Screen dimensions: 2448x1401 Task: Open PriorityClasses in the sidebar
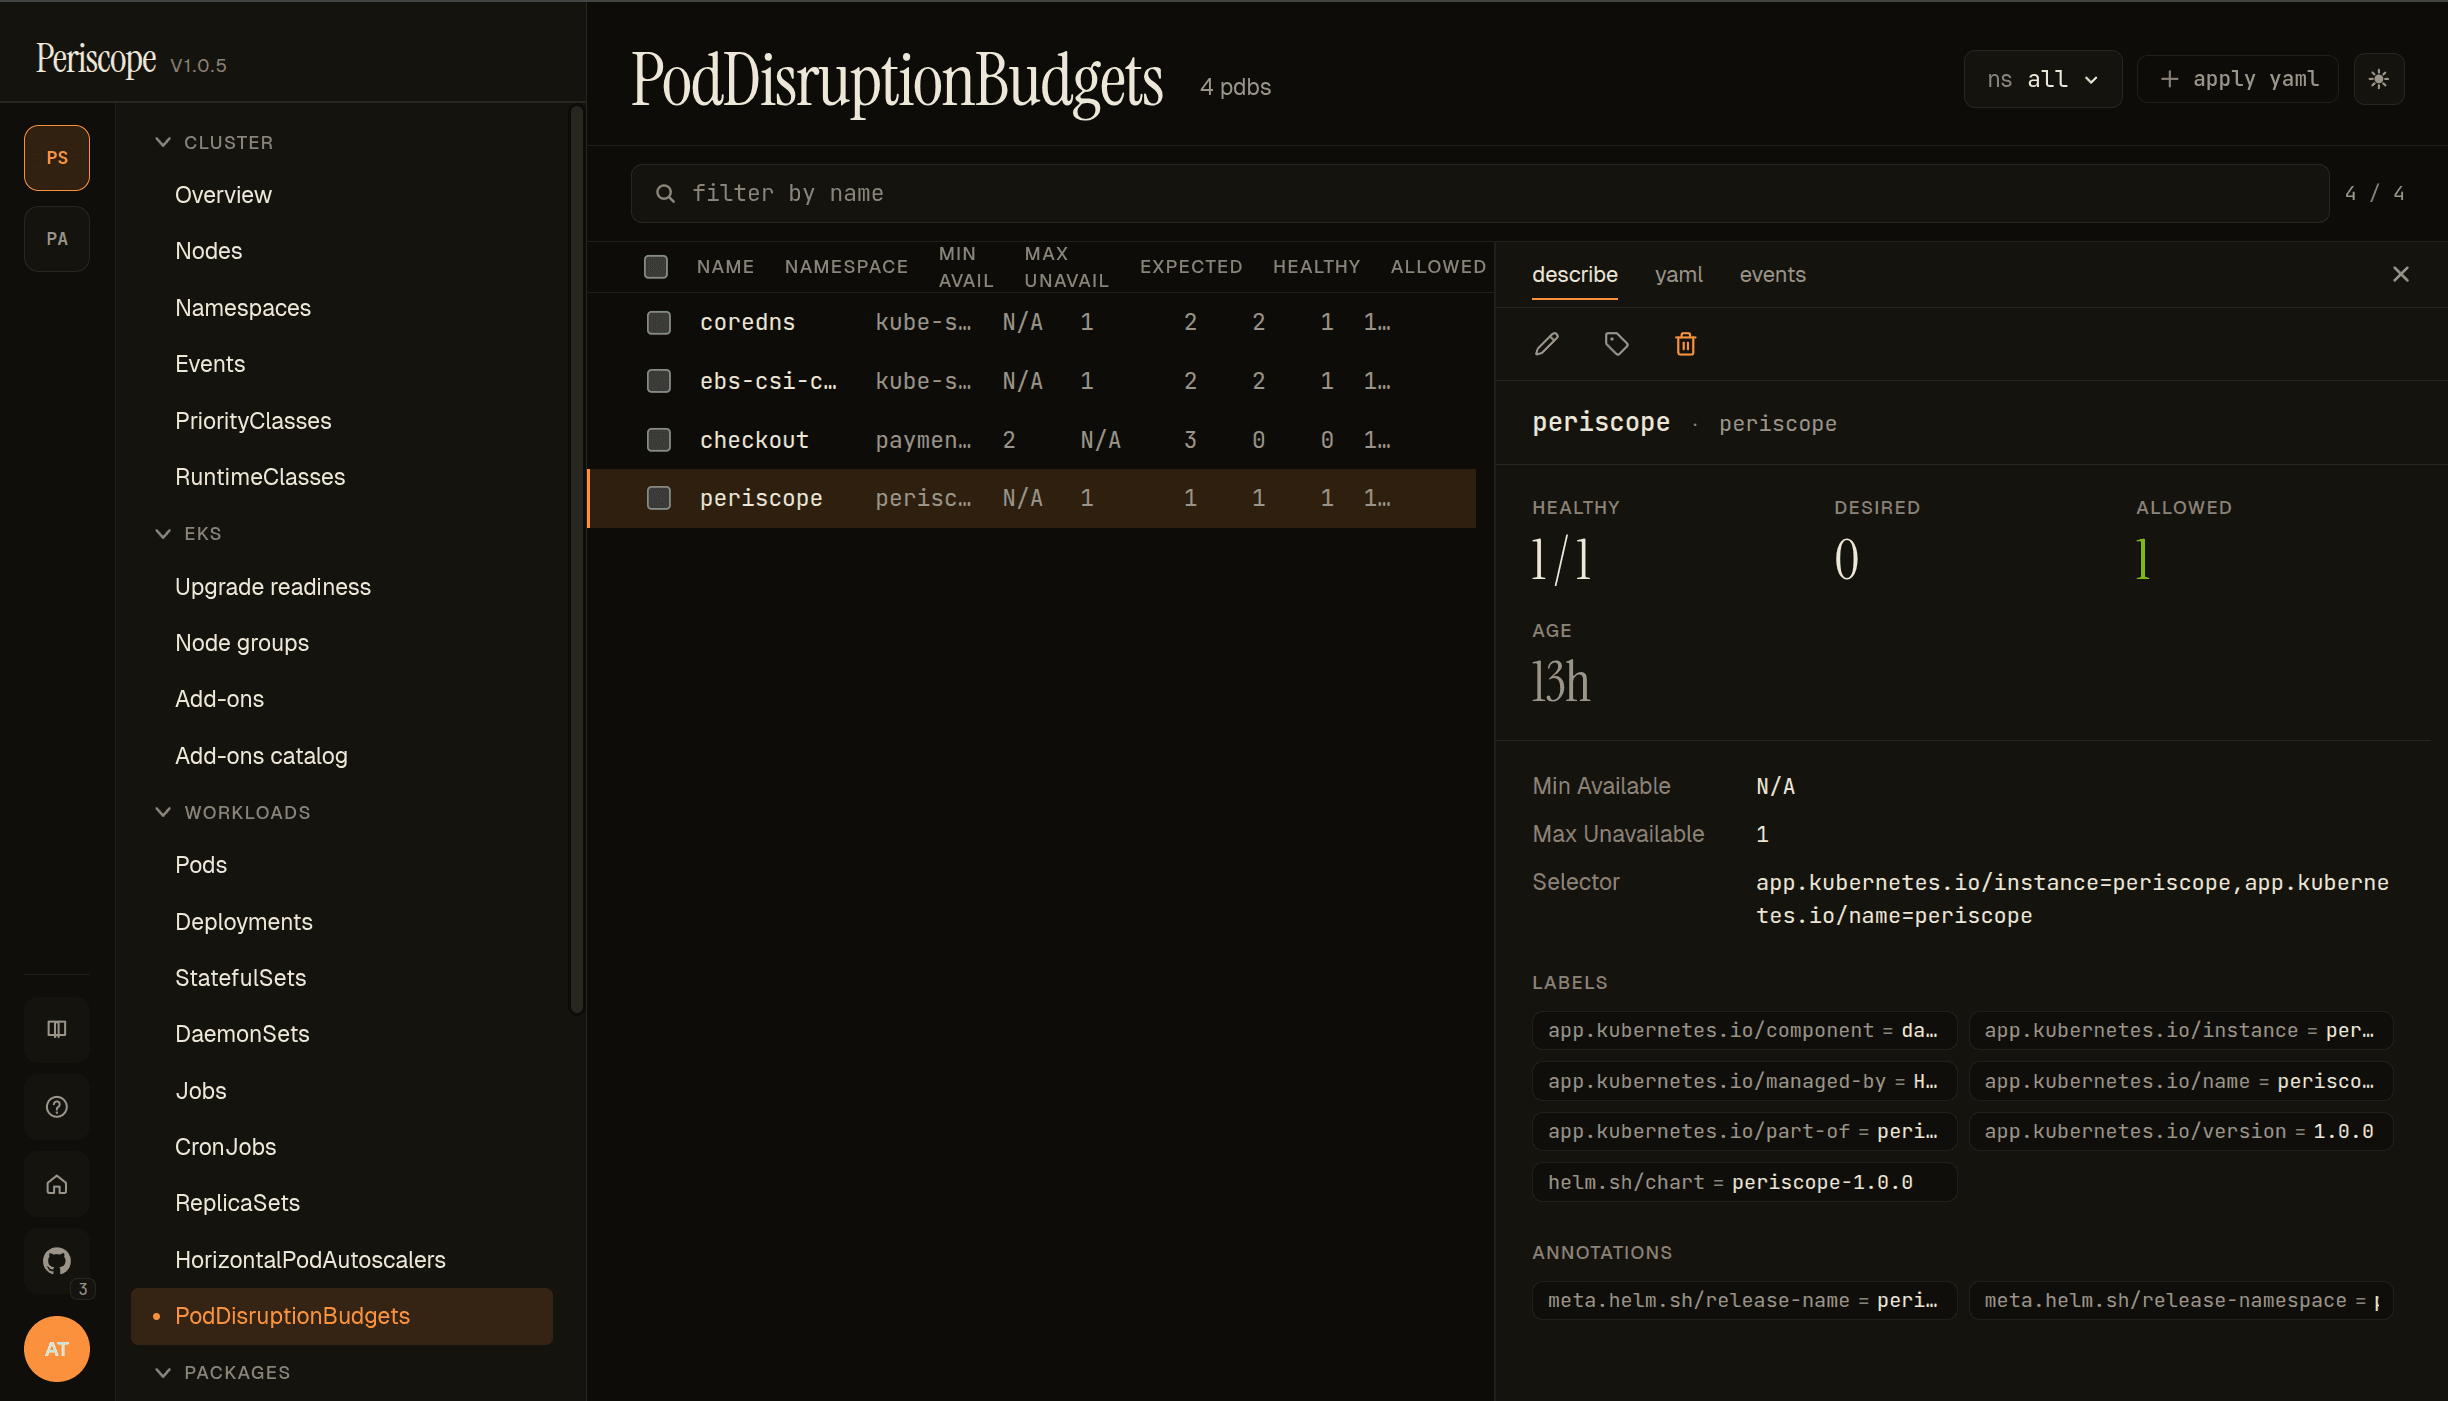pyautogui.click(x=342, y=421)
